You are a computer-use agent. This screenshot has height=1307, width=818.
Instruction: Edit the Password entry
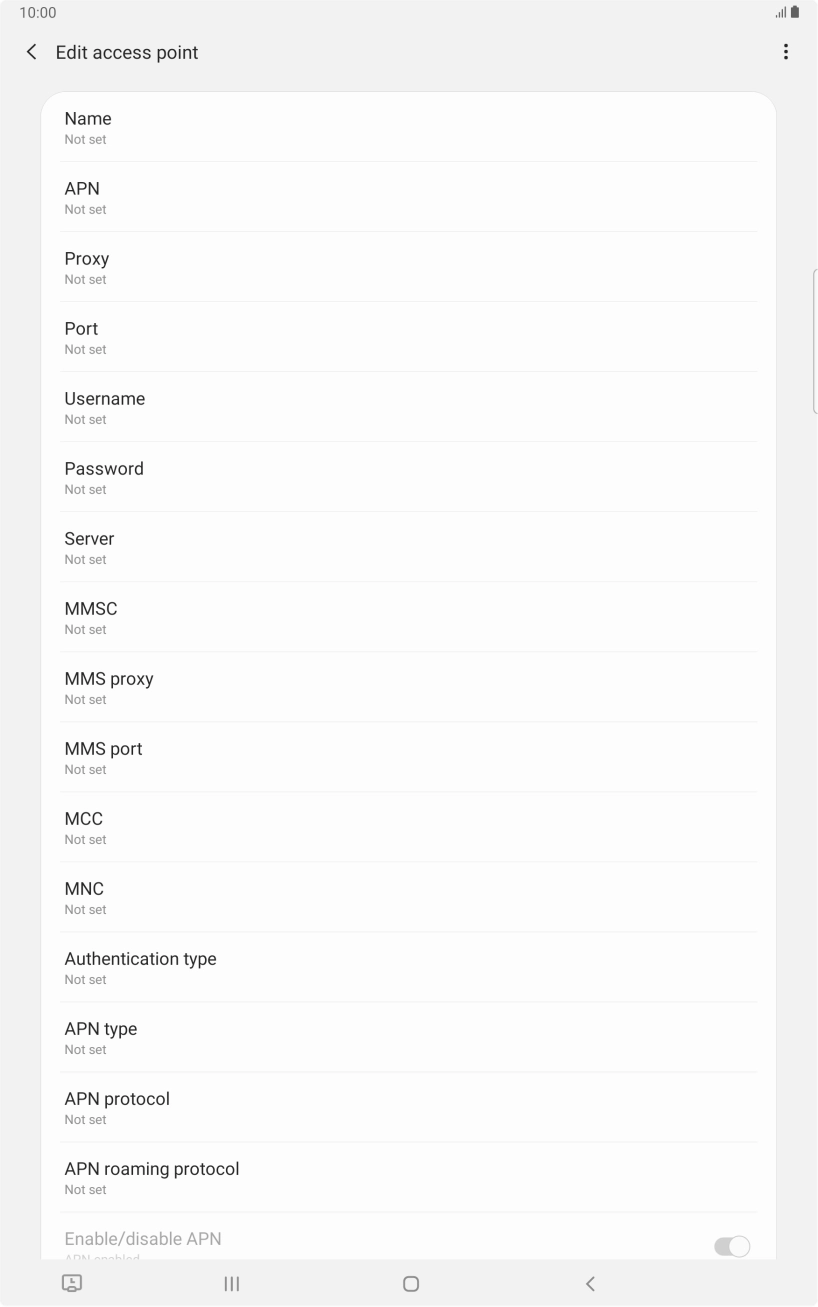pos(408,477)
